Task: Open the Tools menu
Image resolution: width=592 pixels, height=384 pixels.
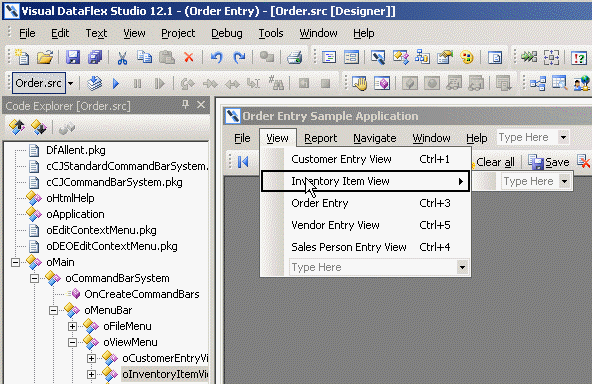Action: (271, 33)
